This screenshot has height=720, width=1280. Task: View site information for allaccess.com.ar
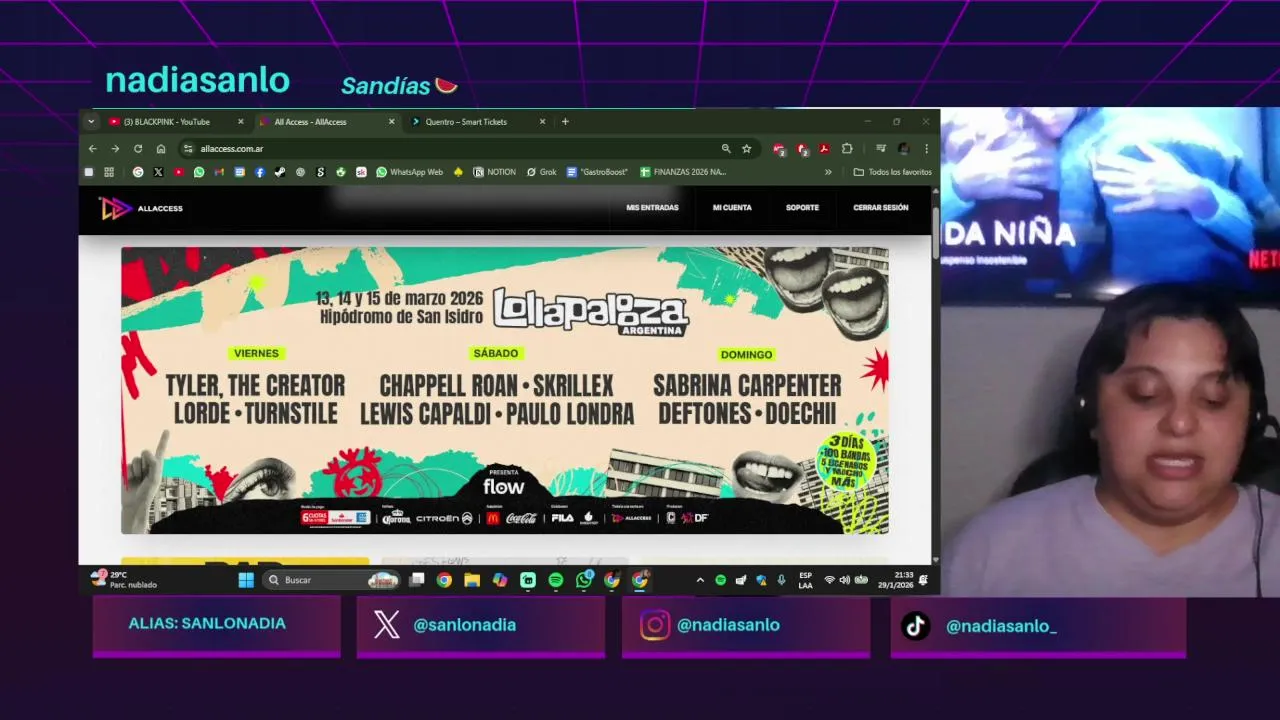click(187, 149)
